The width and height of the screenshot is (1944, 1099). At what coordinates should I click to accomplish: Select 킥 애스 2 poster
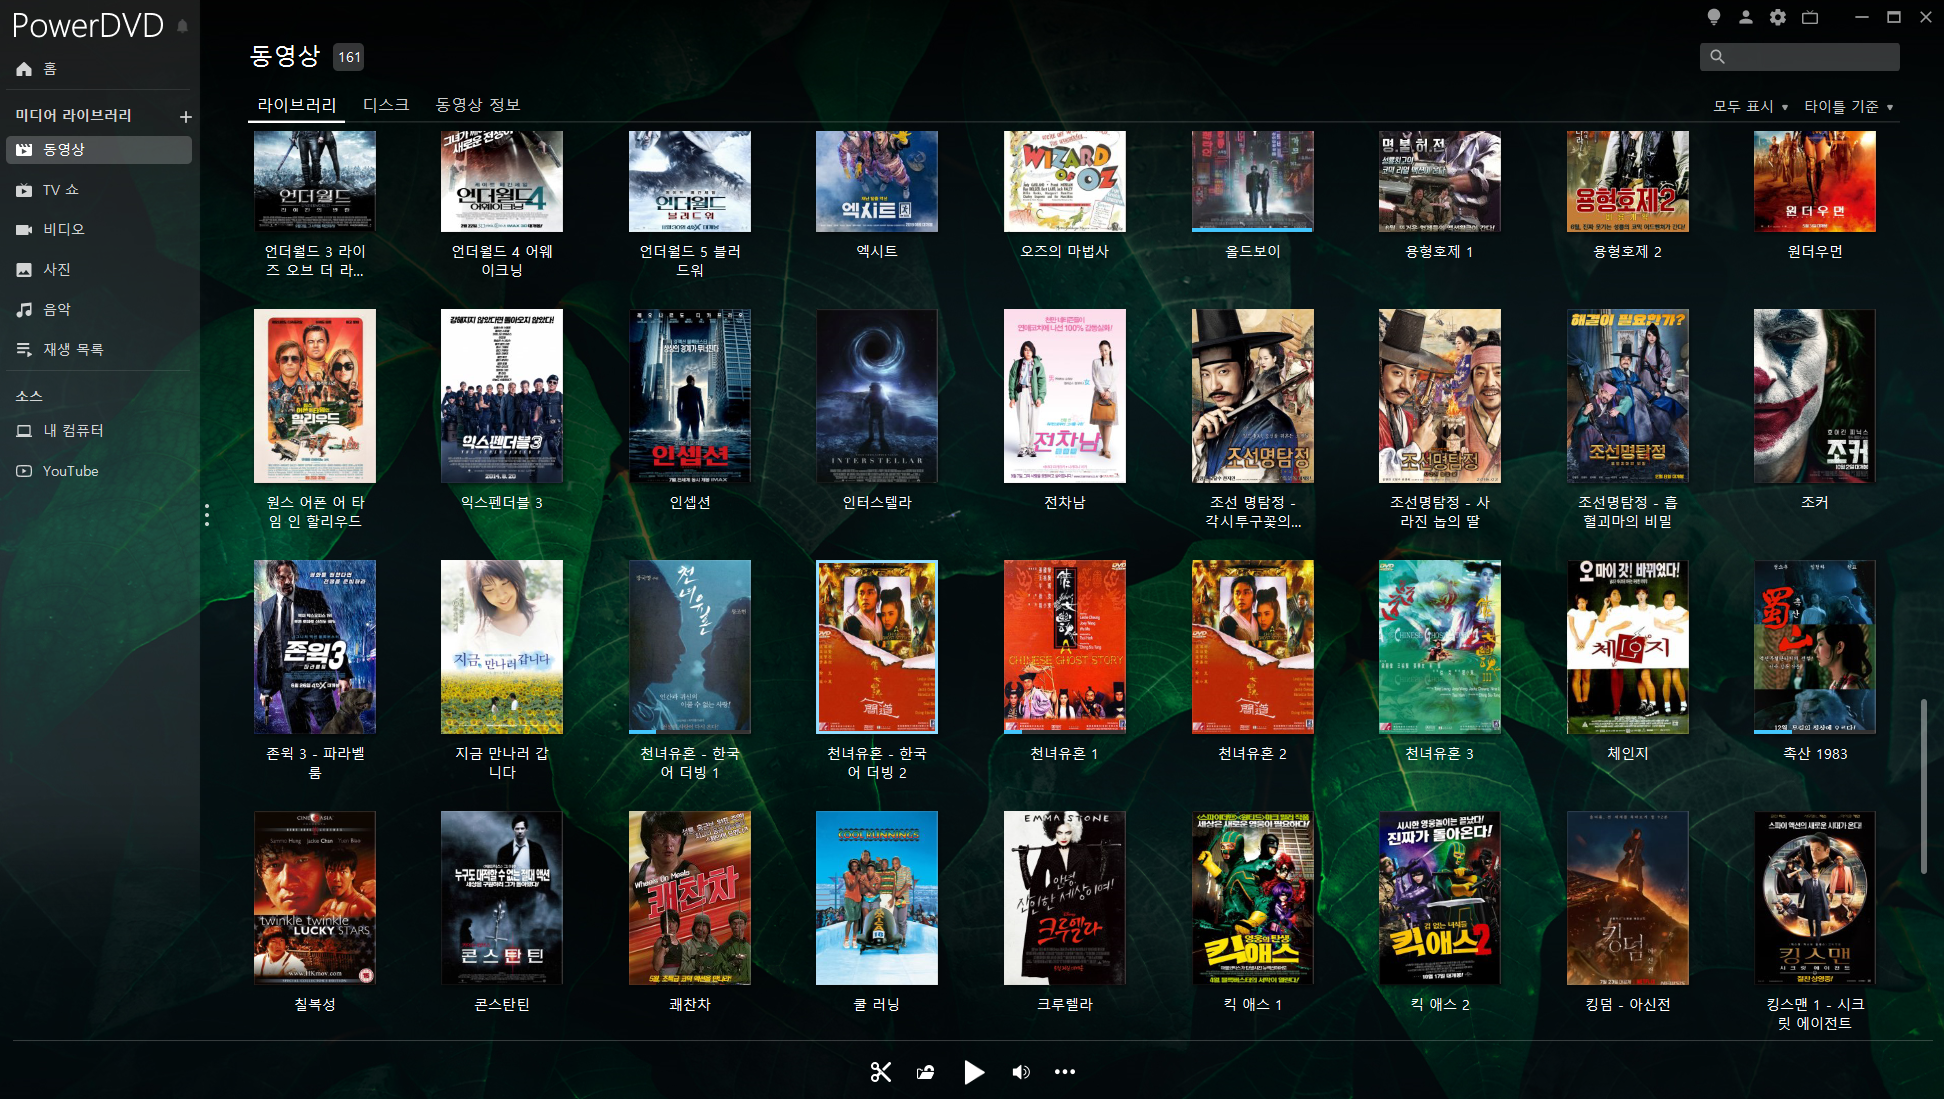(1440, 898)
